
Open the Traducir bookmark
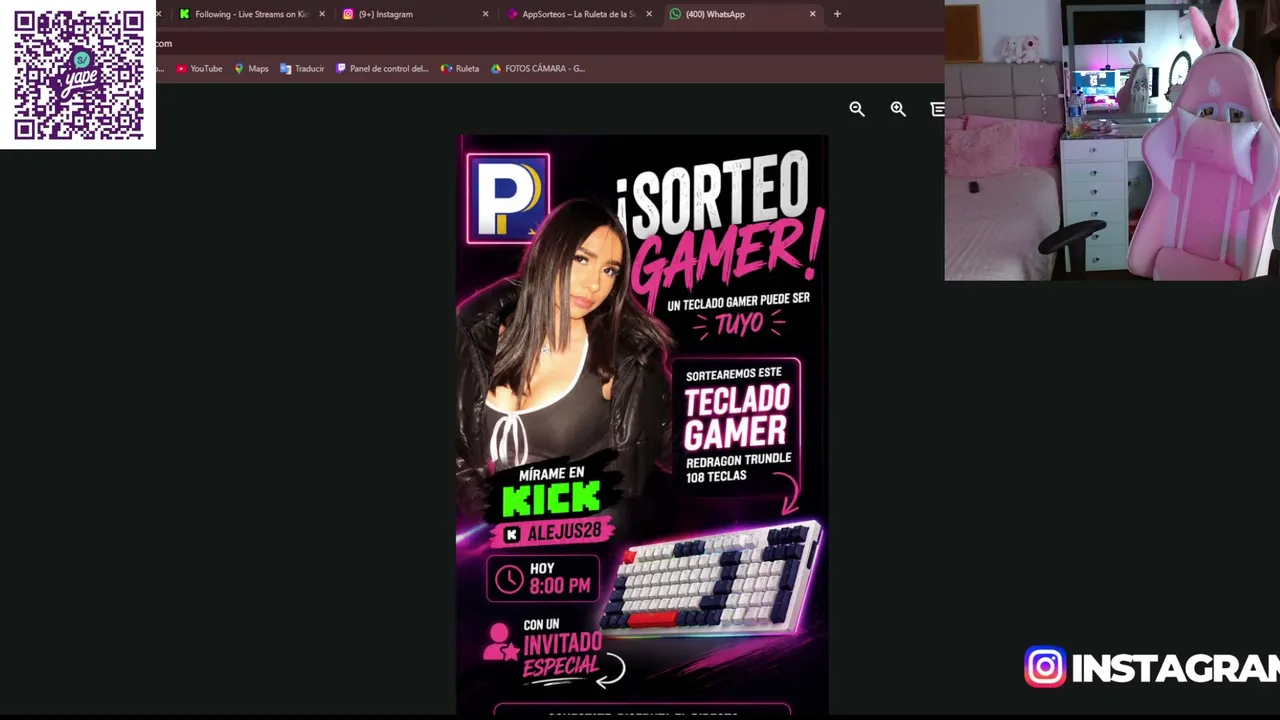point(302,69)
